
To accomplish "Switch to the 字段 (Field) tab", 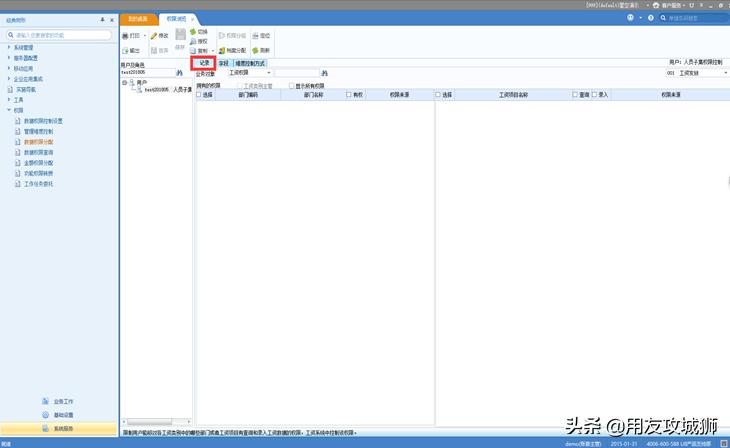I will [224, 63].
